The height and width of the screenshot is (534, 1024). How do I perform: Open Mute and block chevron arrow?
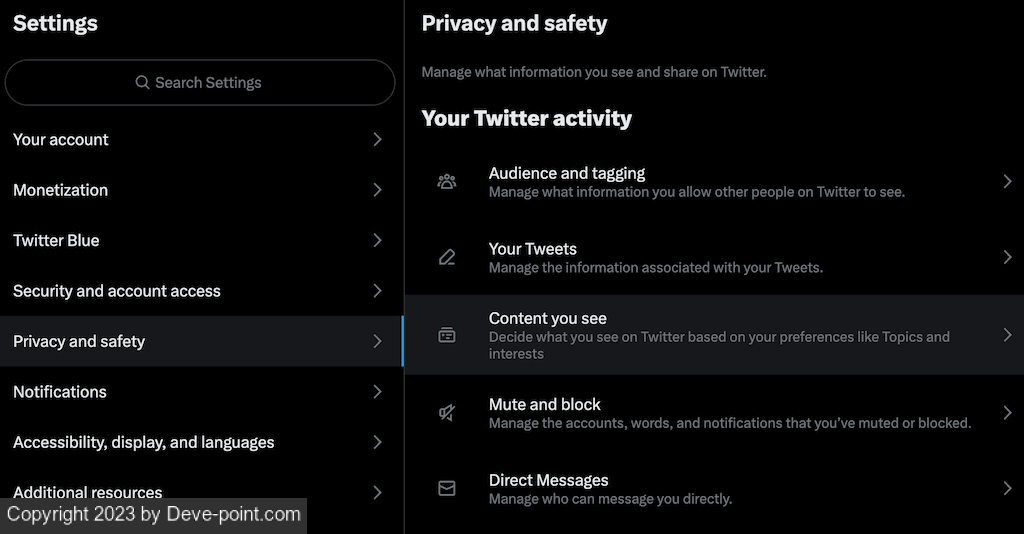click(x=1007, y=412)
